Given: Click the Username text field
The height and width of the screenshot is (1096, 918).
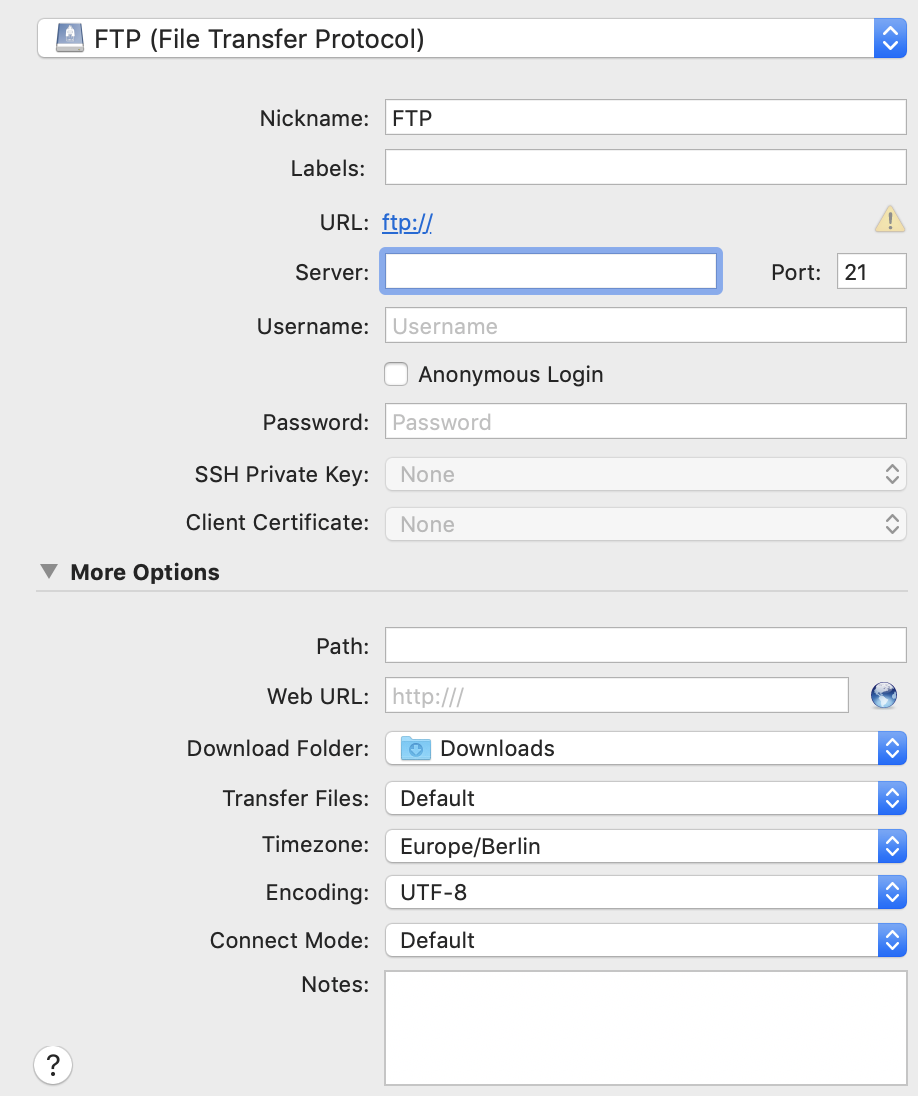Looking at the screenshot, I should [645, 326].
